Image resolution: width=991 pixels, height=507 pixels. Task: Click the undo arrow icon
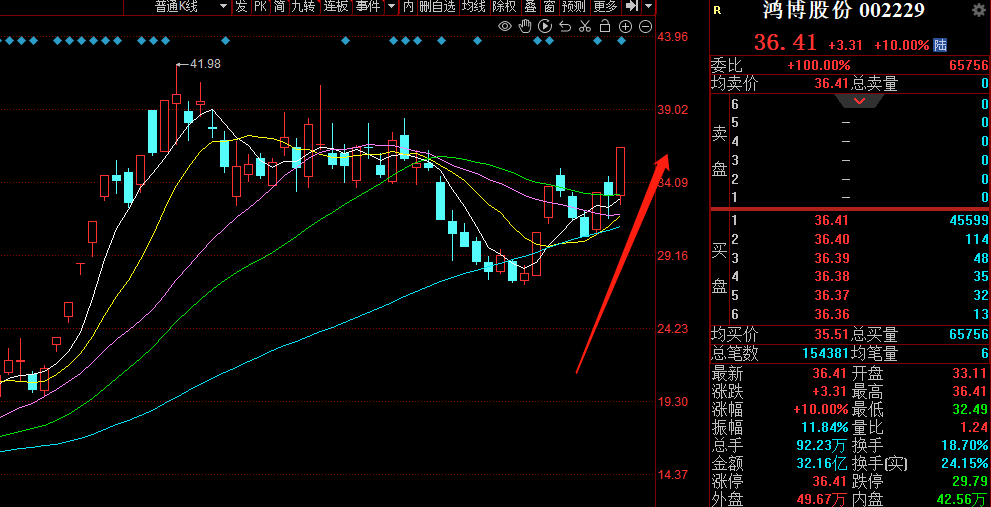pos(565,26)
